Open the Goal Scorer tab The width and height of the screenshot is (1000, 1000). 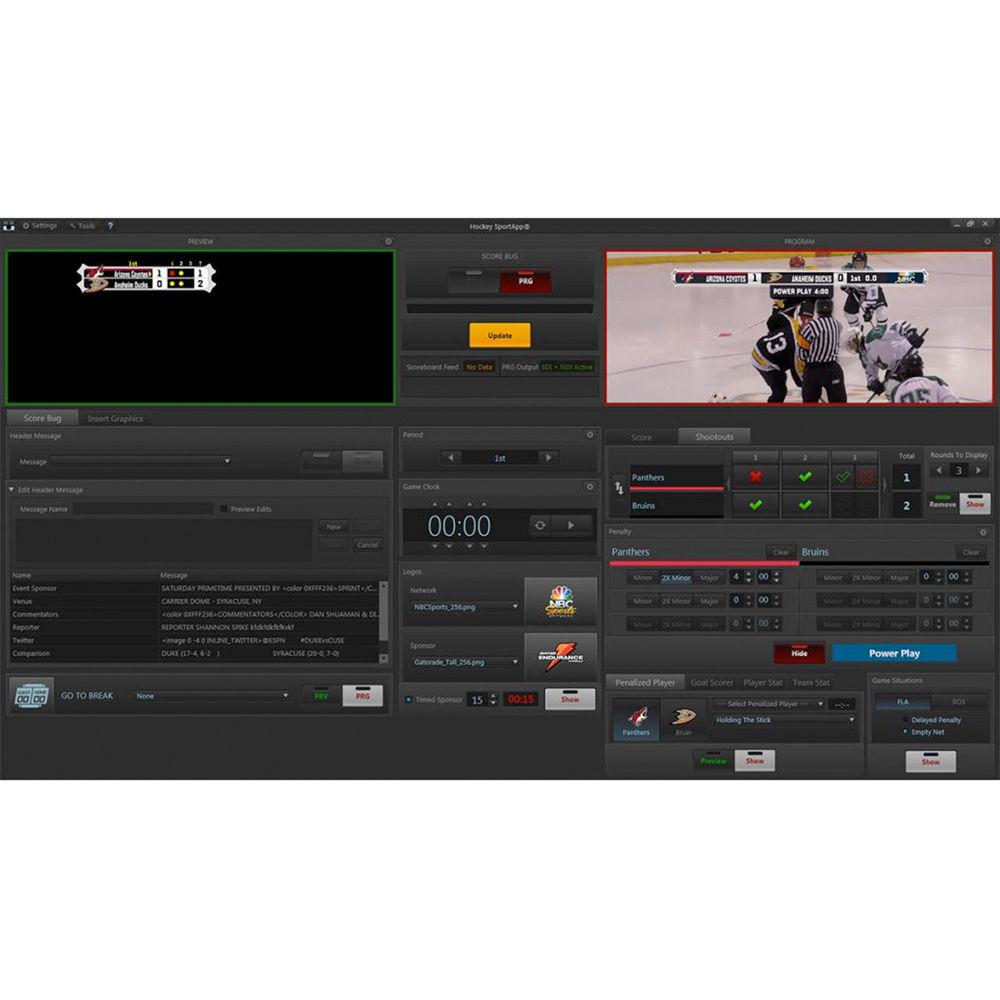pos(711,683)
